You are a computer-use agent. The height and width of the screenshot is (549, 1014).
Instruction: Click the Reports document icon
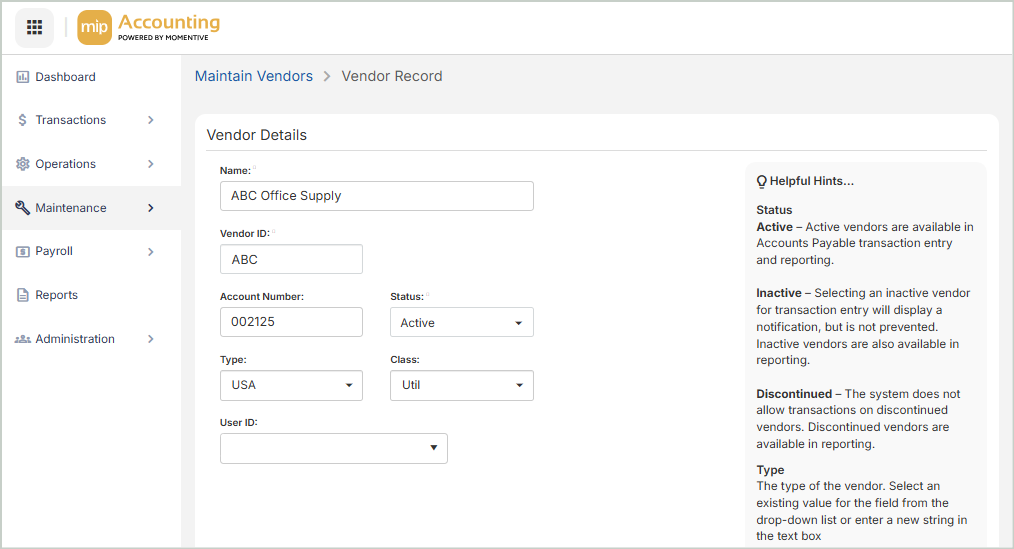click(x=22, y=295)
